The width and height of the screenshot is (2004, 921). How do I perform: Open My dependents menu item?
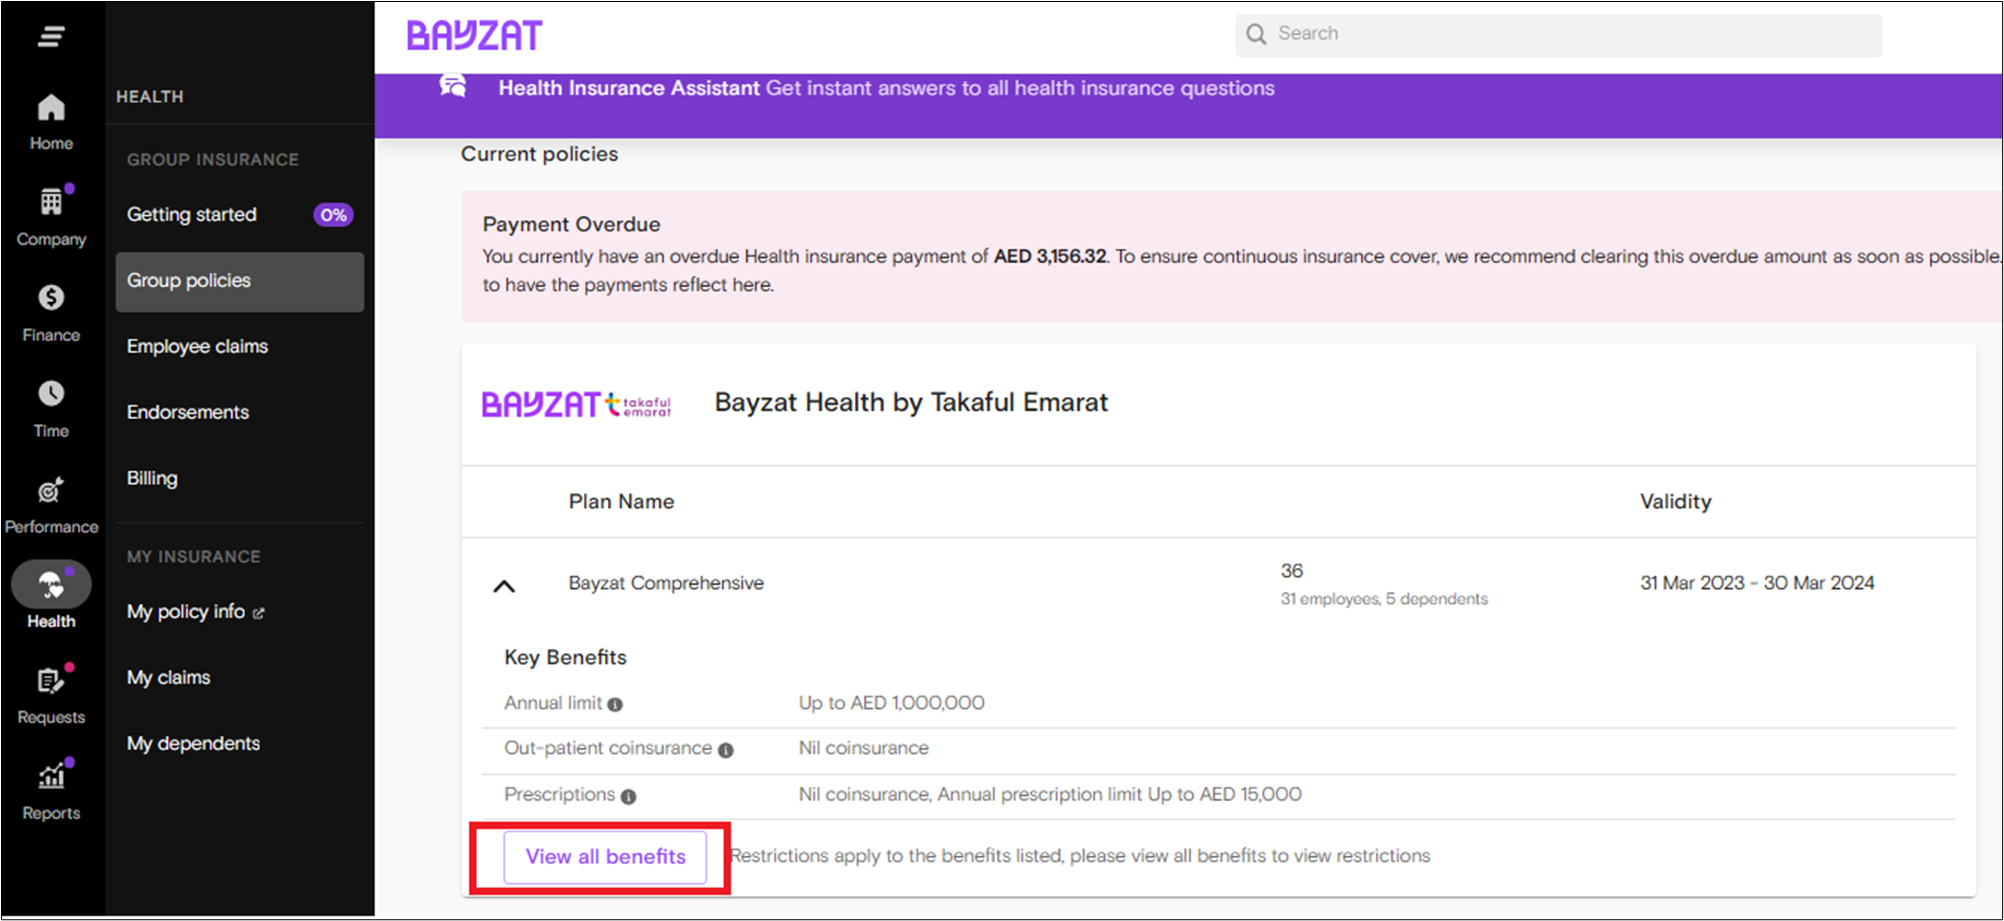pyautogui.click(x=193, y=744)
